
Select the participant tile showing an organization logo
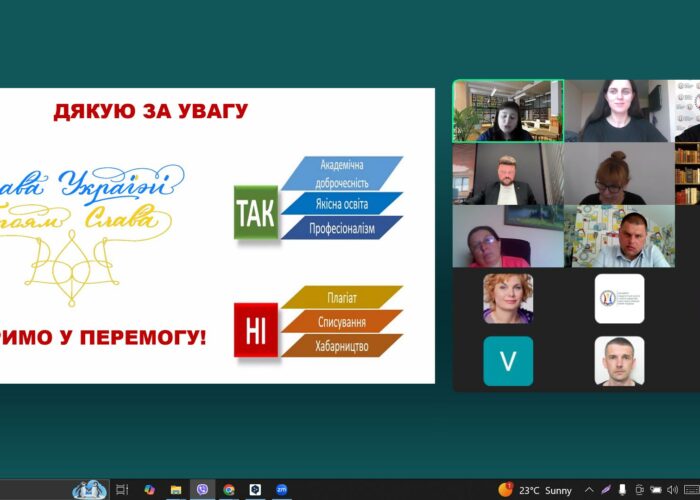[619, 299]
